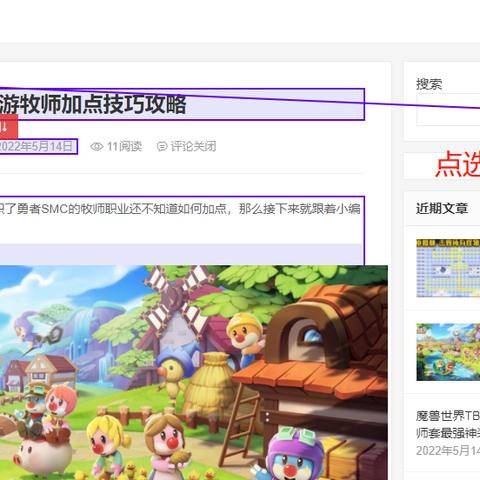Click the 评论关闭 comments label
The width and height of the screenshot is (480, 480).
coord(194,146)
